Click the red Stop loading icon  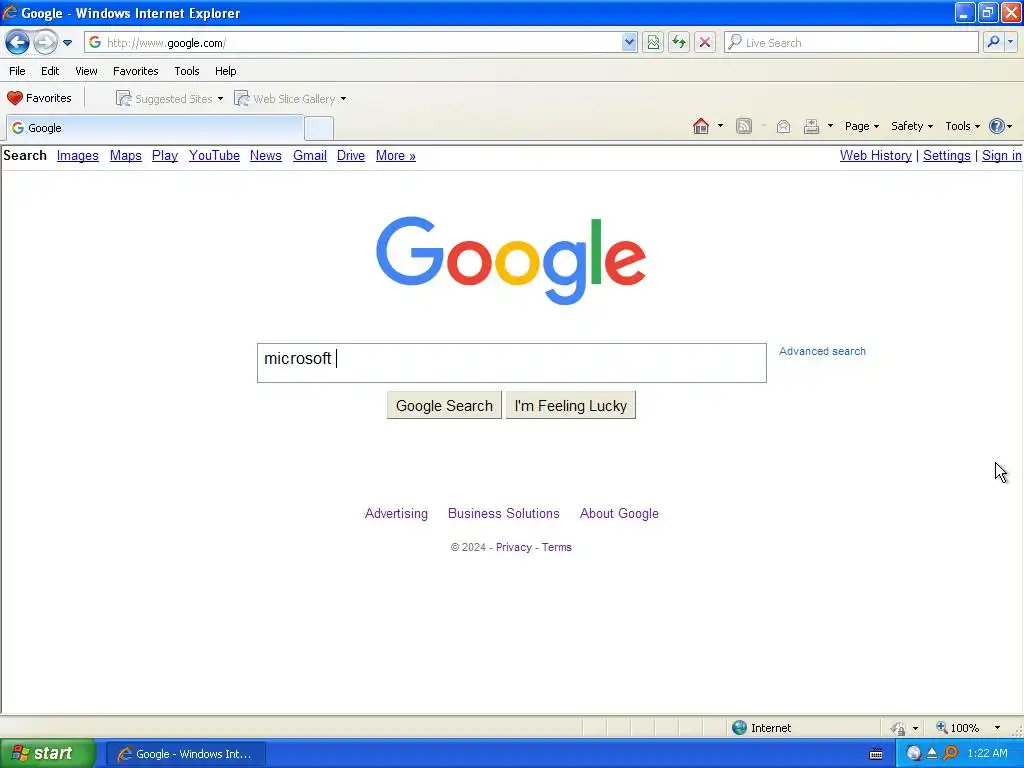[705, 42]
